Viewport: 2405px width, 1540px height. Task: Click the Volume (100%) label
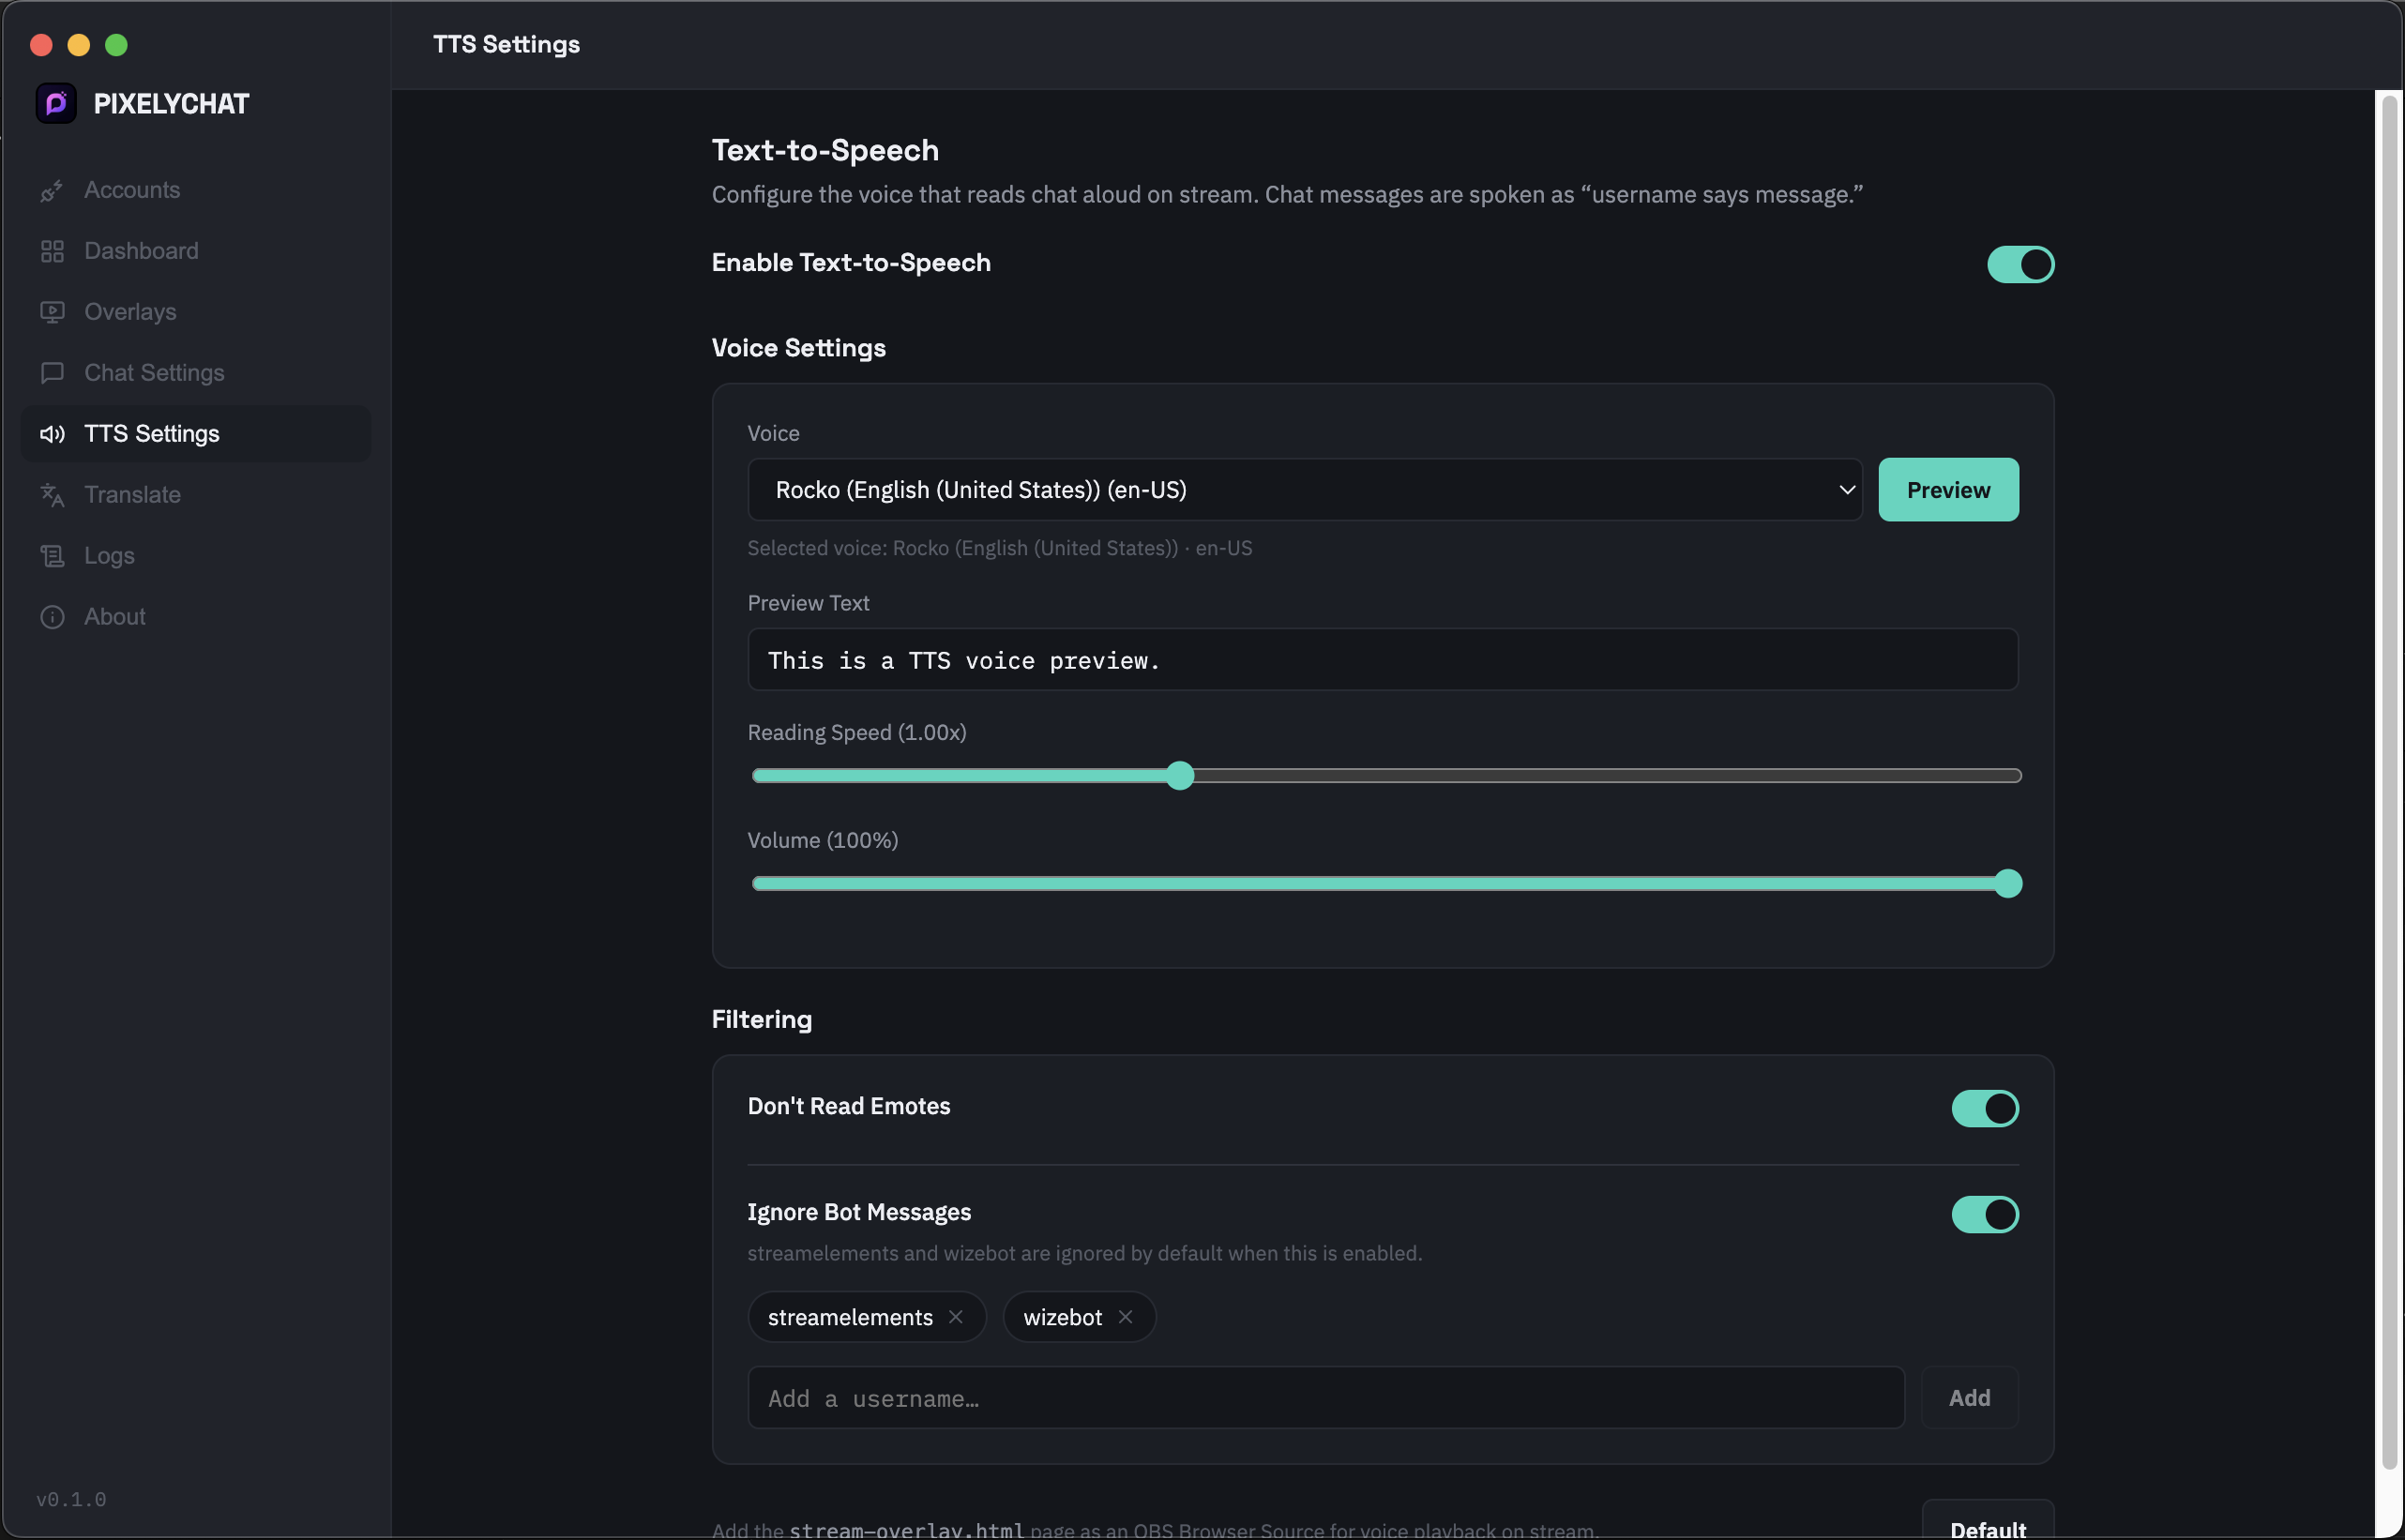[x=823, y=841]
